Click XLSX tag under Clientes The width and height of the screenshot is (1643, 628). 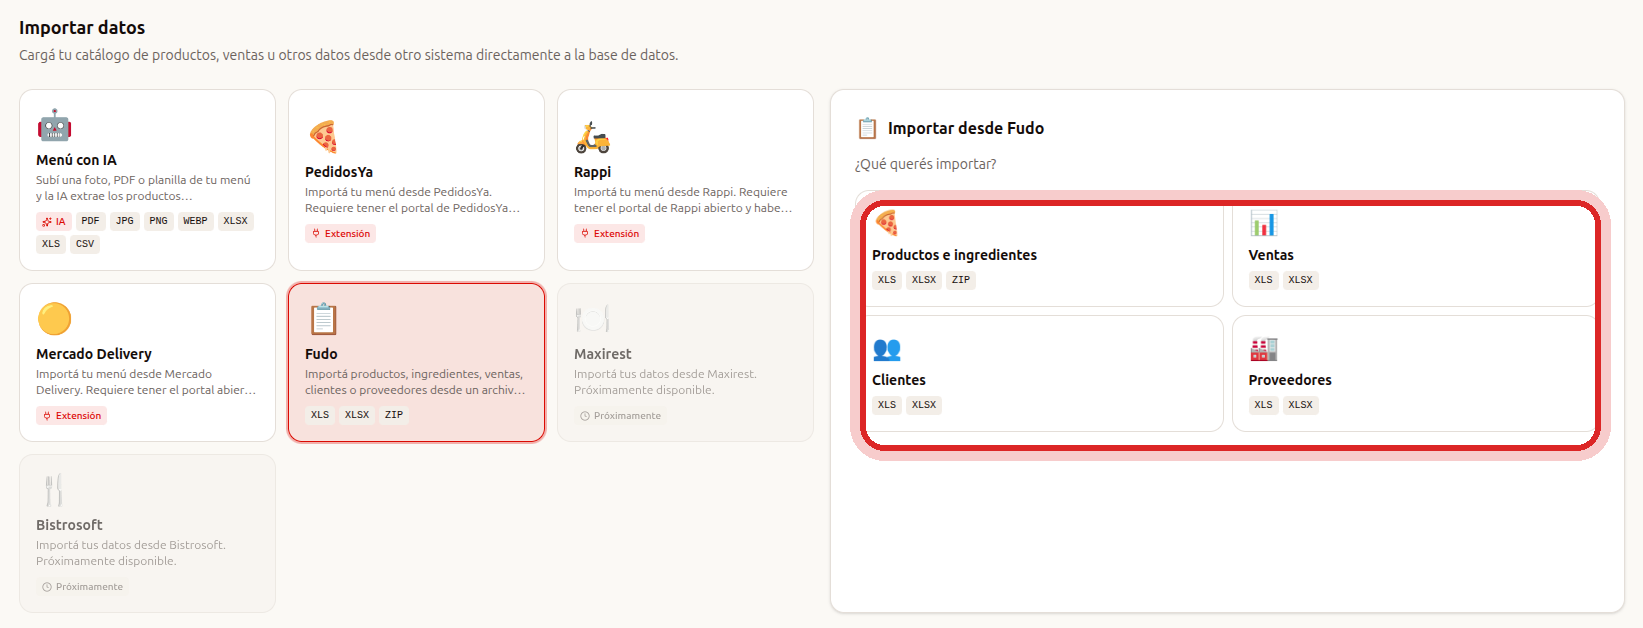924,405
